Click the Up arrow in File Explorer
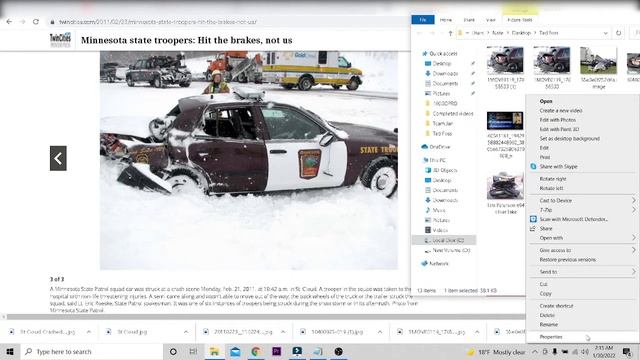 450,33
